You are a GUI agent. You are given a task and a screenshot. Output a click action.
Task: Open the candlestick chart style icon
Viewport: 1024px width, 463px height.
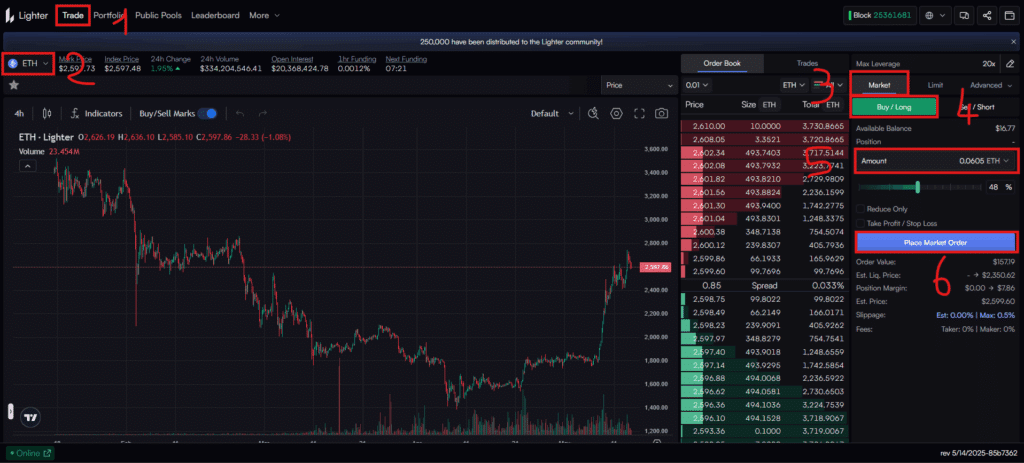(46, 114)
